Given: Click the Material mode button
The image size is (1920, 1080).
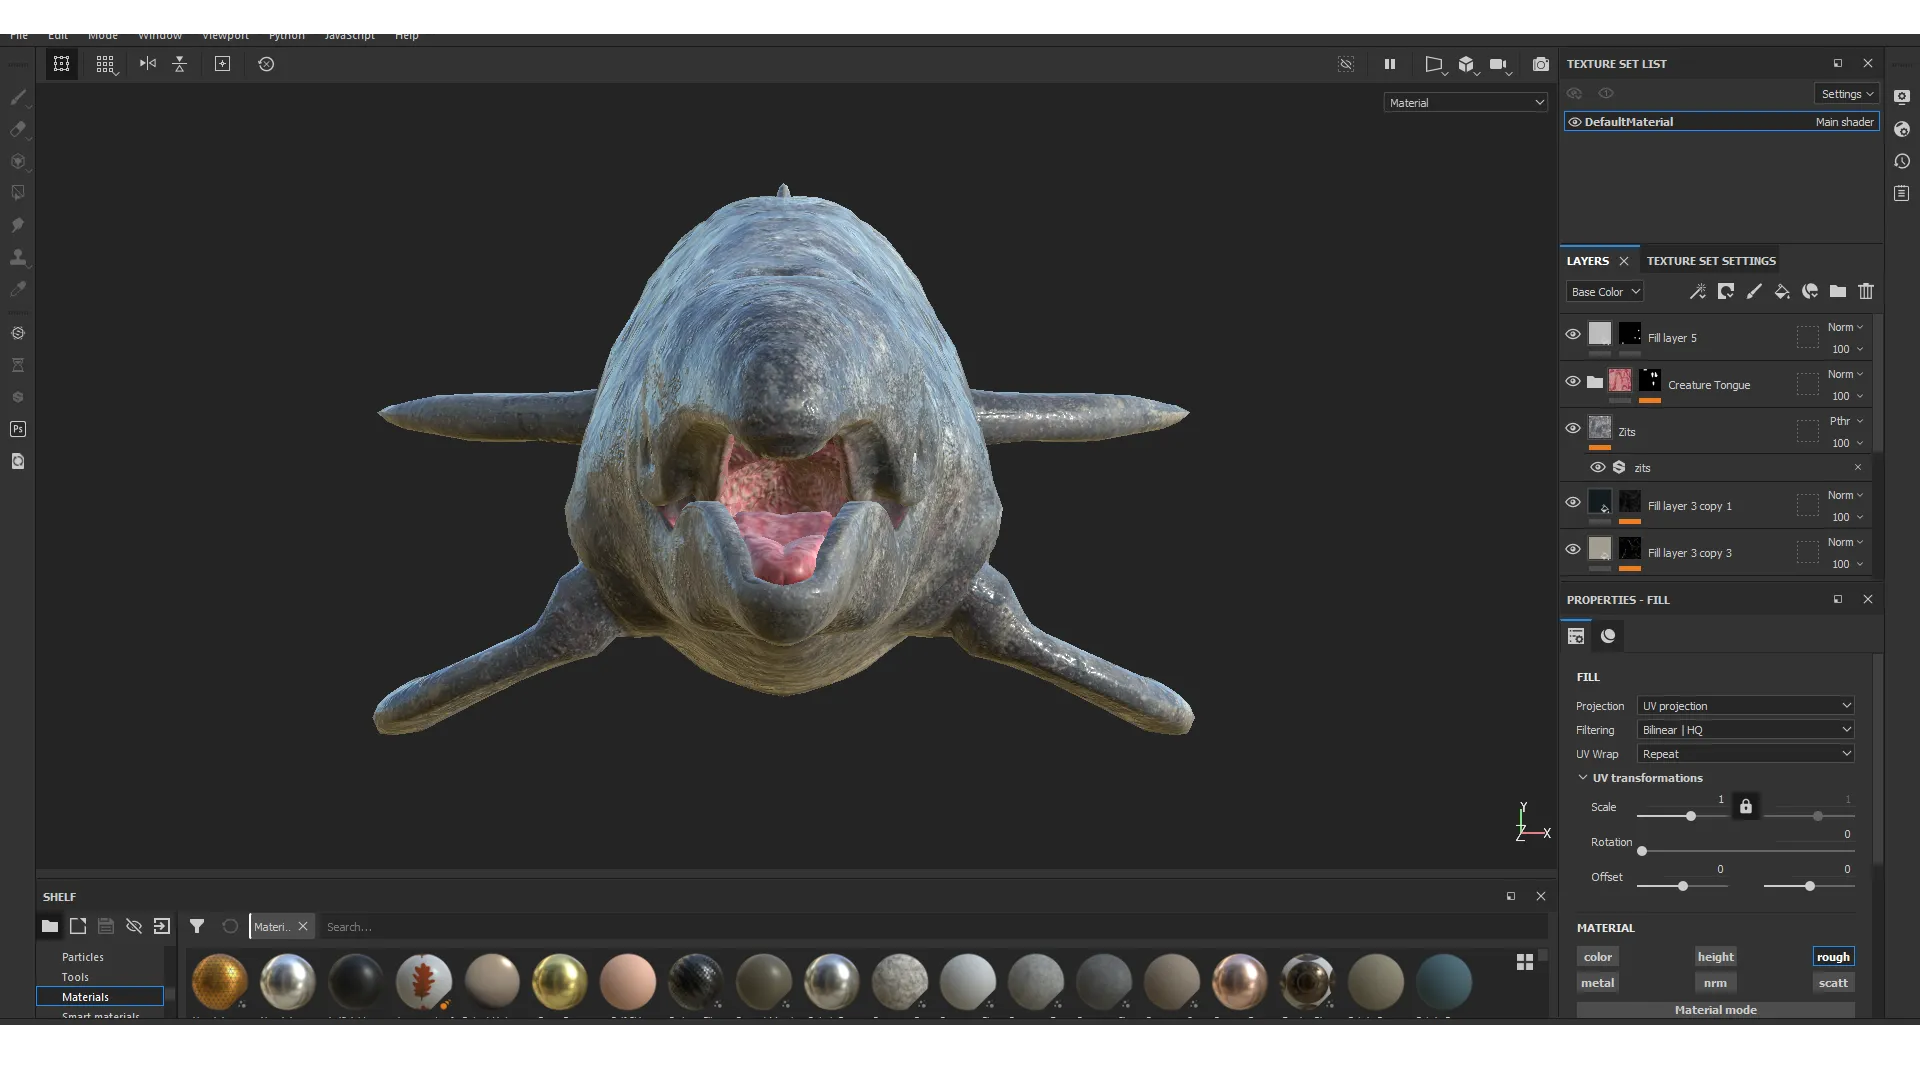Looking at the screenshot, I should pos(1716,1010).
